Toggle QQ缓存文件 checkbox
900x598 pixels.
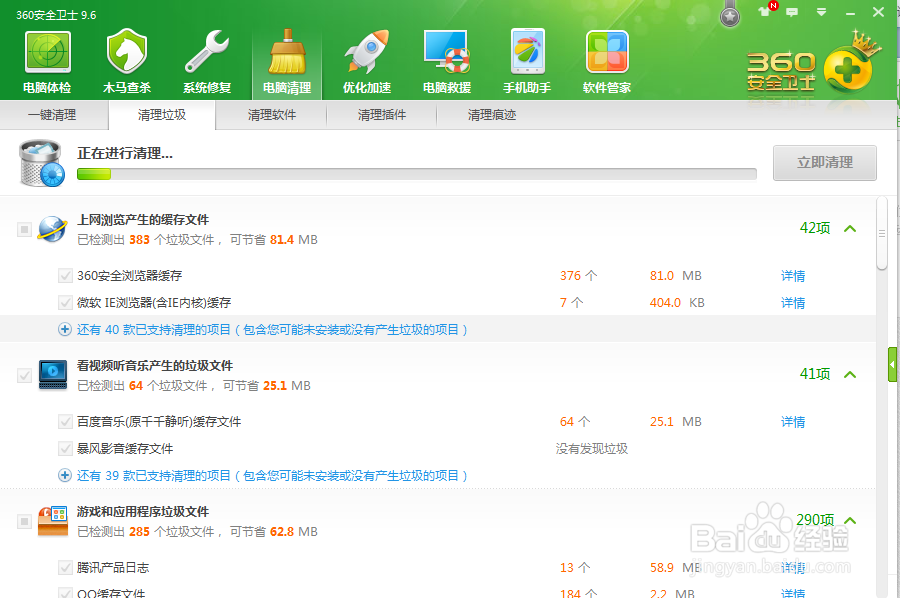pos(65,593)
